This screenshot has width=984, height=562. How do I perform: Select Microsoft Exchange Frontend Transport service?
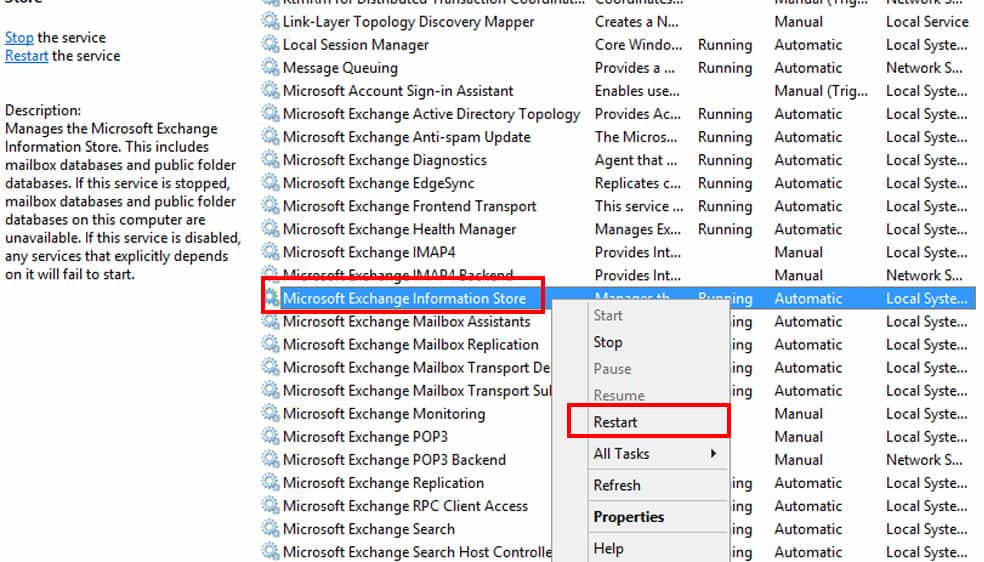[409, 206]
